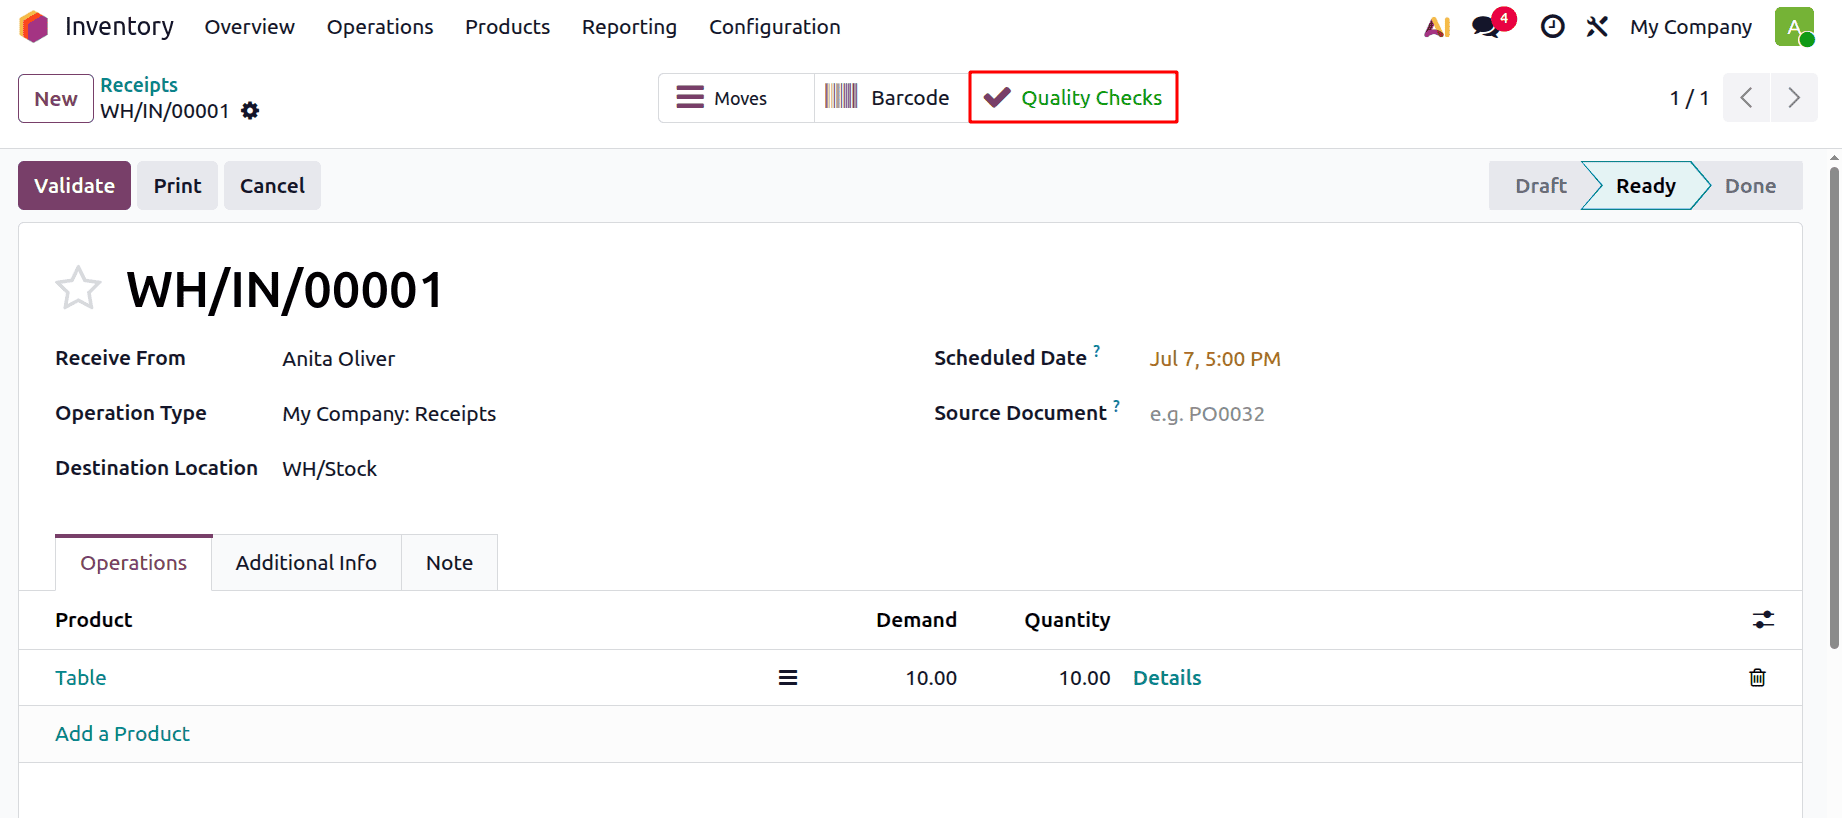Image resolution: width=1842 pixels, height=818 pixels.
Task: Click the WH/IN/00001 title heading
Action: 285,290
